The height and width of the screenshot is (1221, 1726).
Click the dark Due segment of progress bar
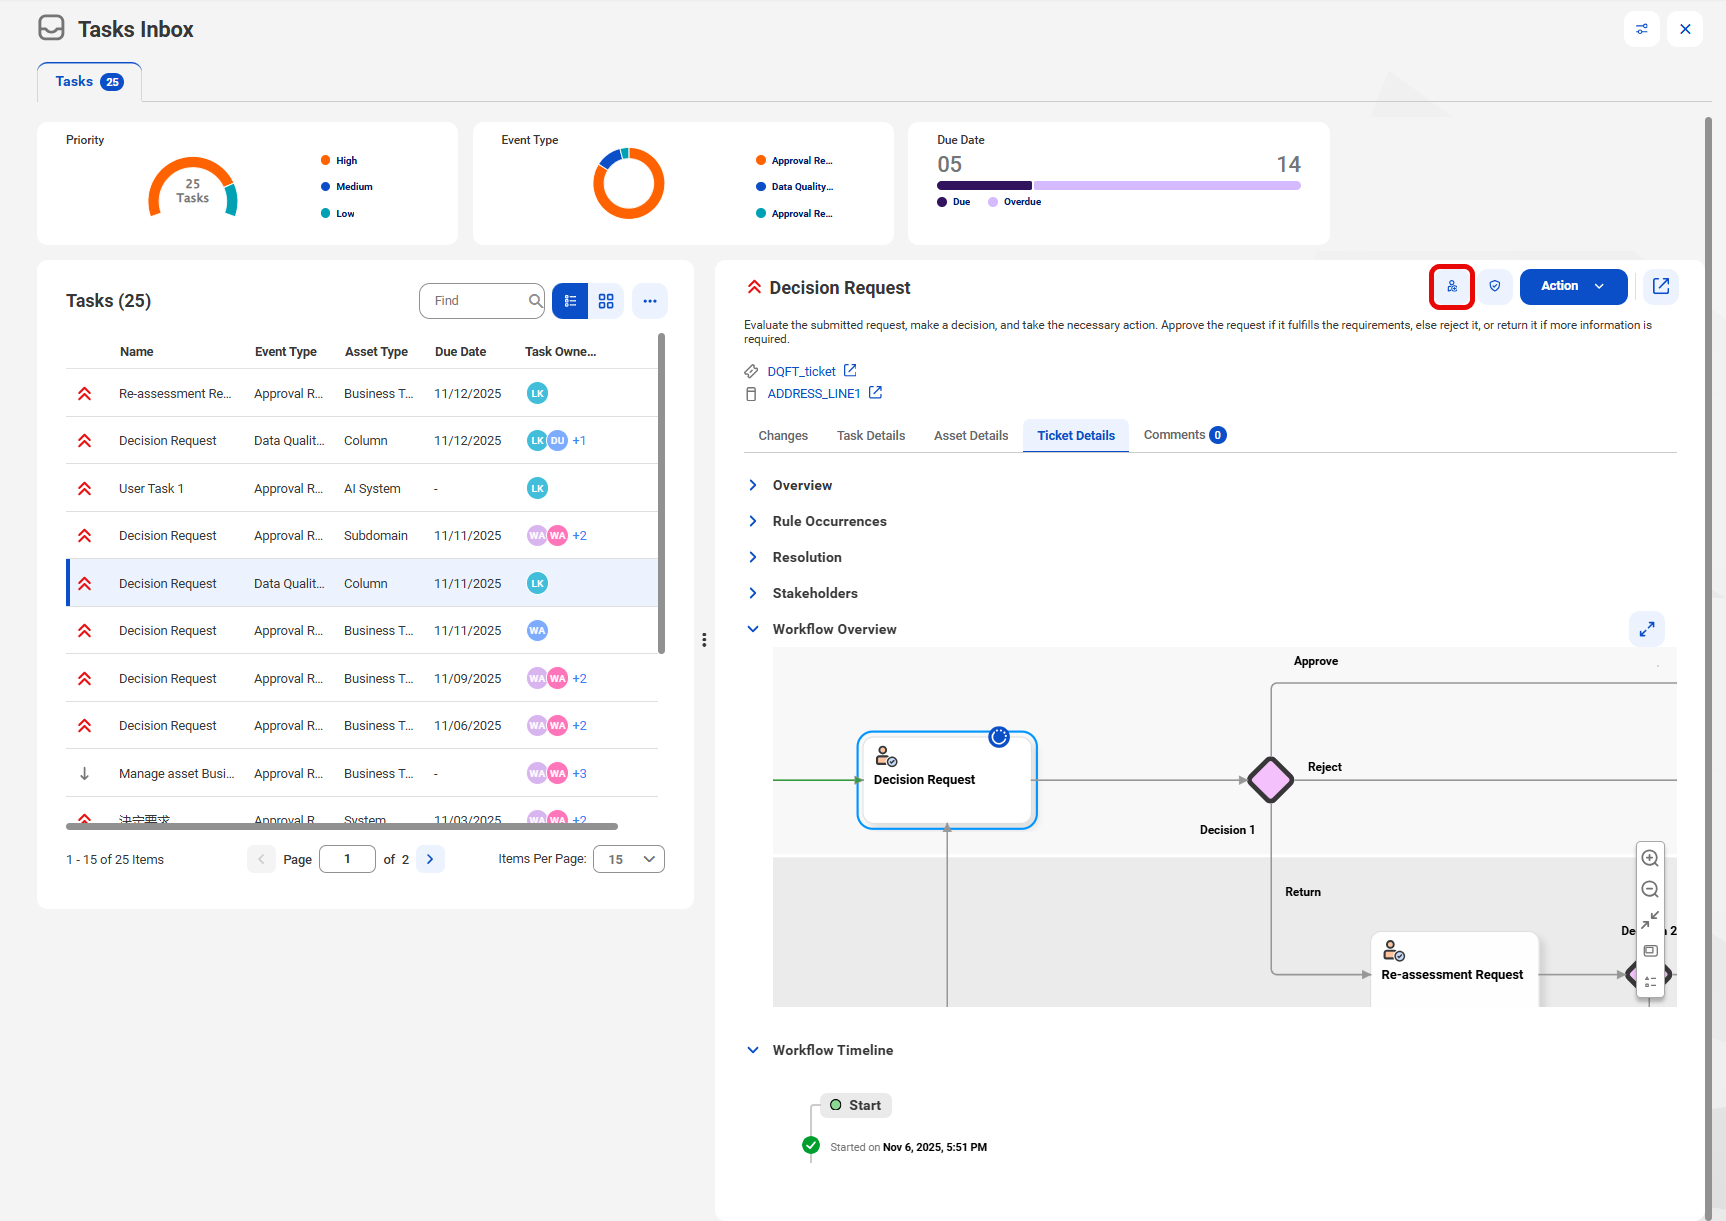pos(984,186)
